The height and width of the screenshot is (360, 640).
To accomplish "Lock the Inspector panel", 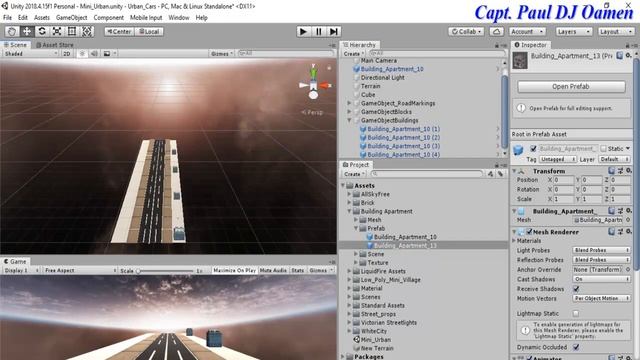I will tap(627, 45).
